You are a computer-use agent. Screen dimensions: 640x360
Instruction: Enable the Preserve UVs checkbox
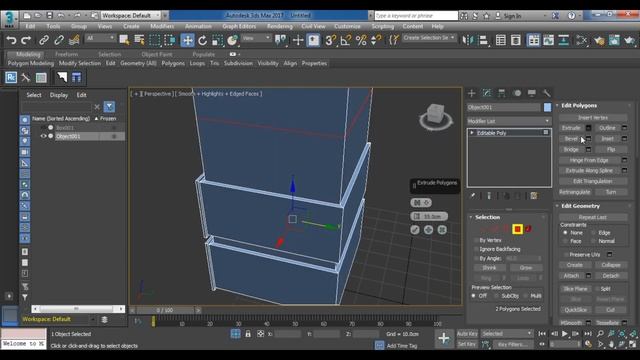pyautogui.click(x=566, y=254)
